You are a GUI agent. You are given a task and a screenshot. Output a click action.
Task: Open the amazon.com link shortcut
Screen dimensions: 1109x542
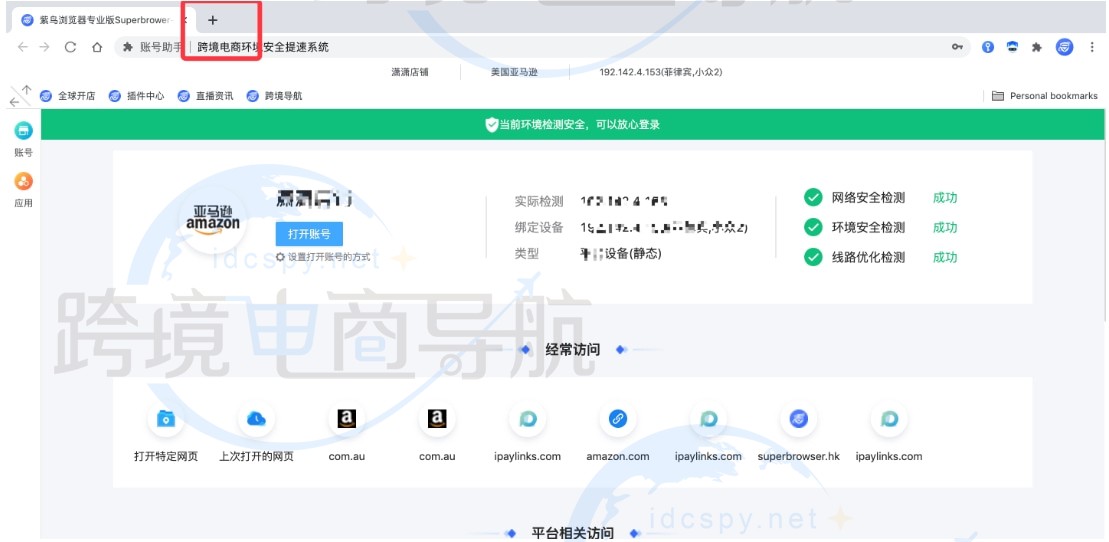point(617,420)
